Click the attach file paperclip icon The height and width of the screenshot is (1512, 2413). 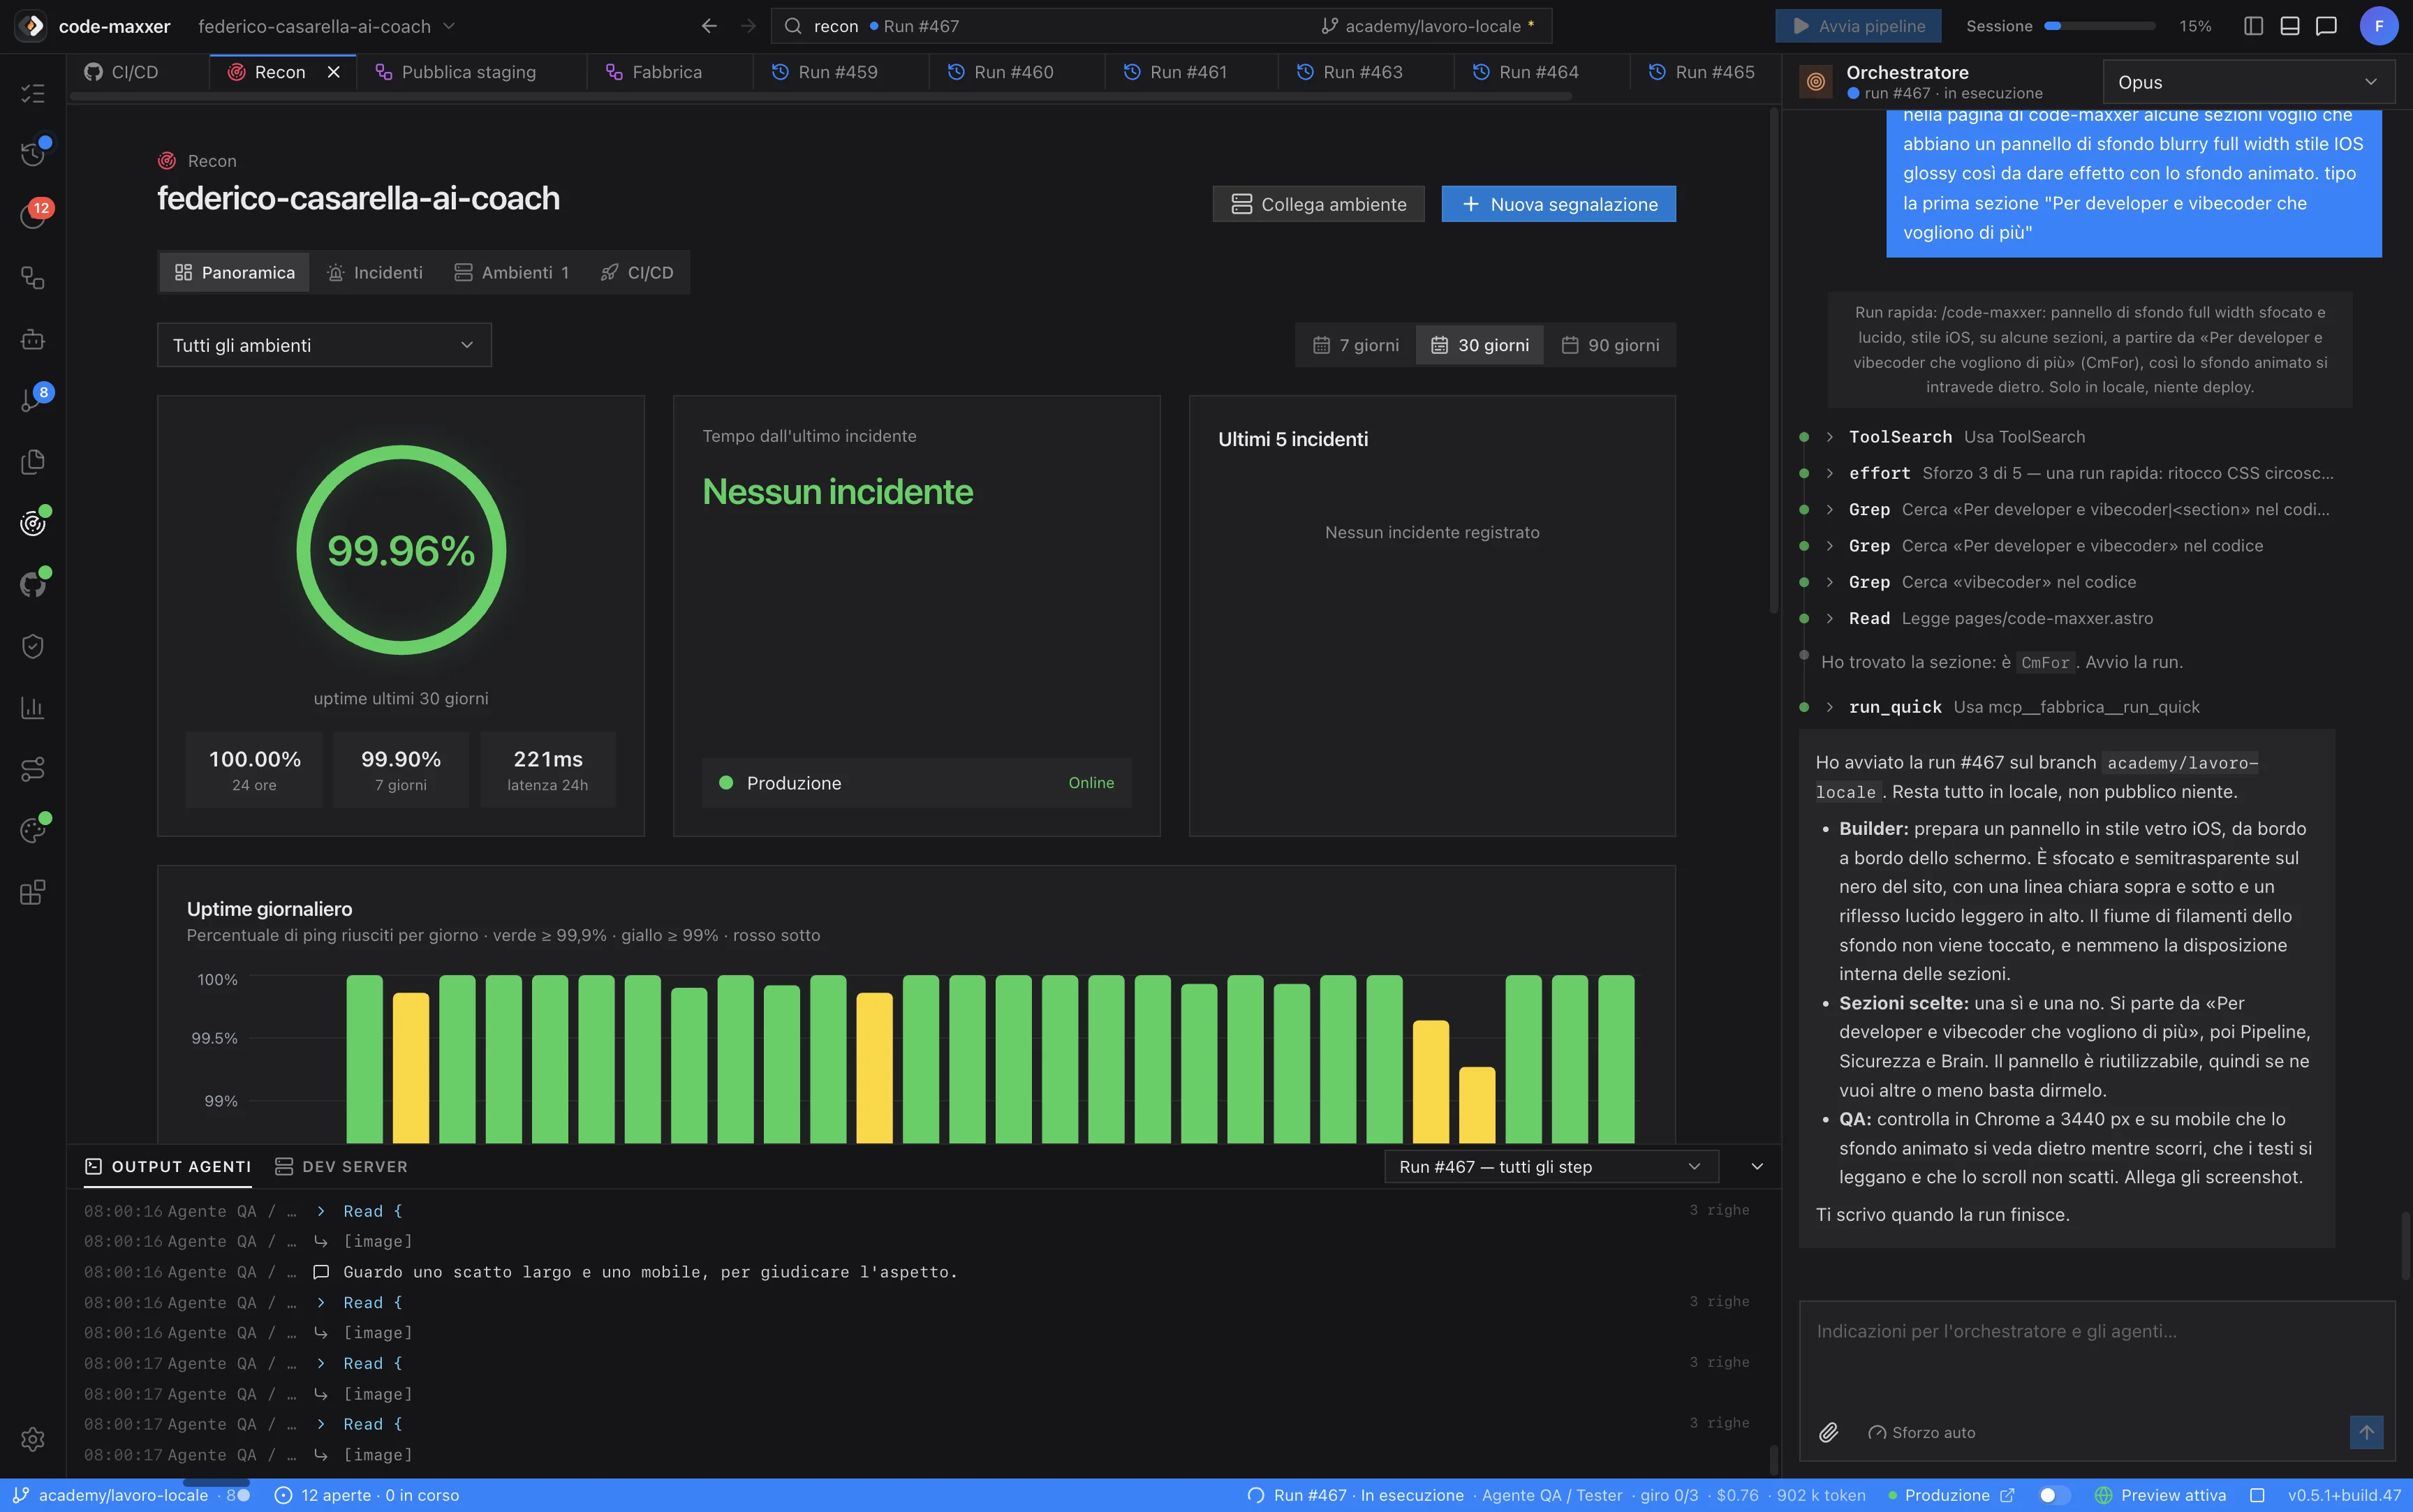(1828, 1432)
